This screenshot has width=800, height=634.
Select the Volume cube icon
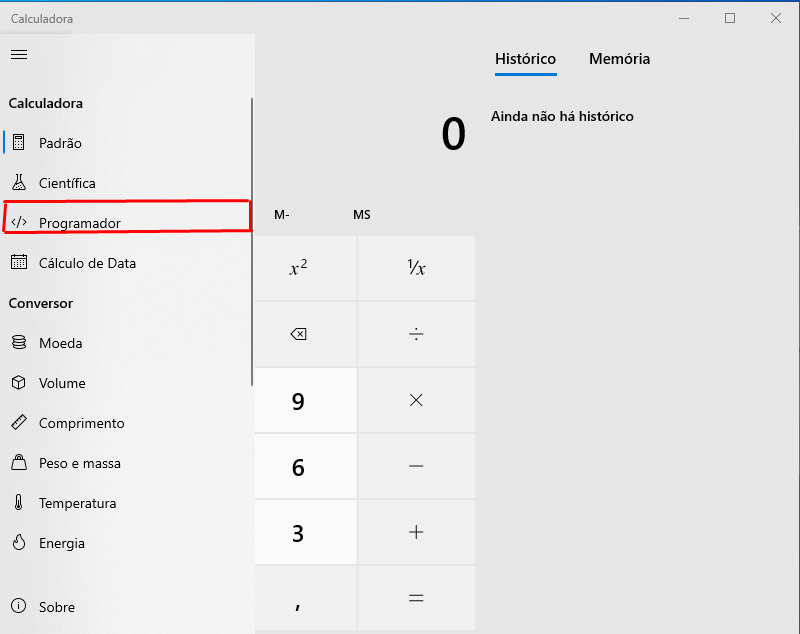[x=19, y=383]
